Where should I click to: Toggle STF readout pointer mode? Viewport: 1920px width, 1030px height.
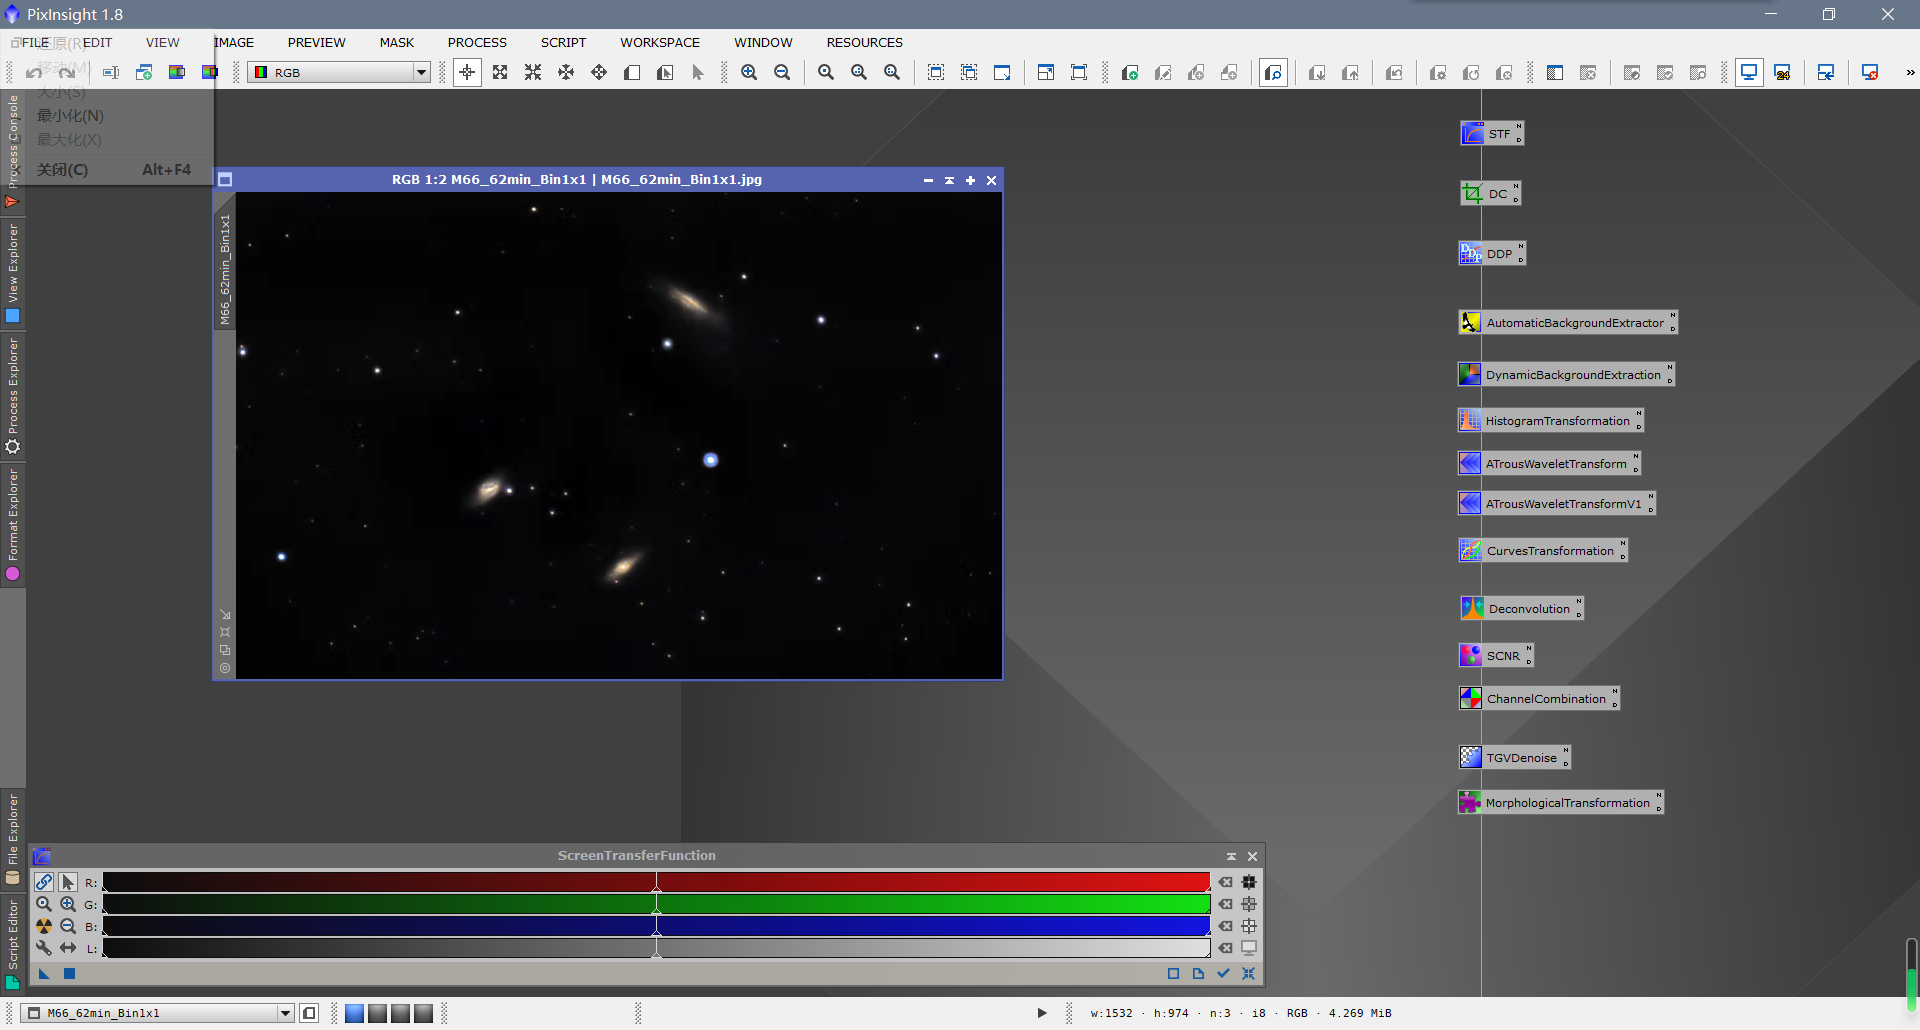tap(68, 882)
